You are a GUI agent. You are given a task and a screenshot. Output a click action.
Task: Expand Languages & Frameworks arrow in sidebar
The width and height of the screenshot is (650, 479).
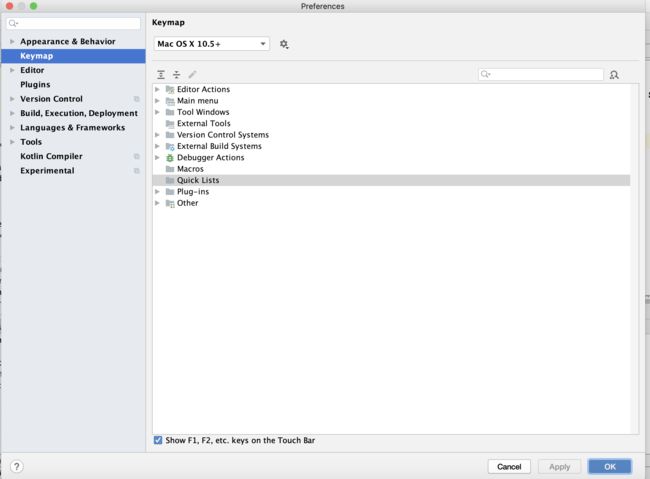click(12, 127)
